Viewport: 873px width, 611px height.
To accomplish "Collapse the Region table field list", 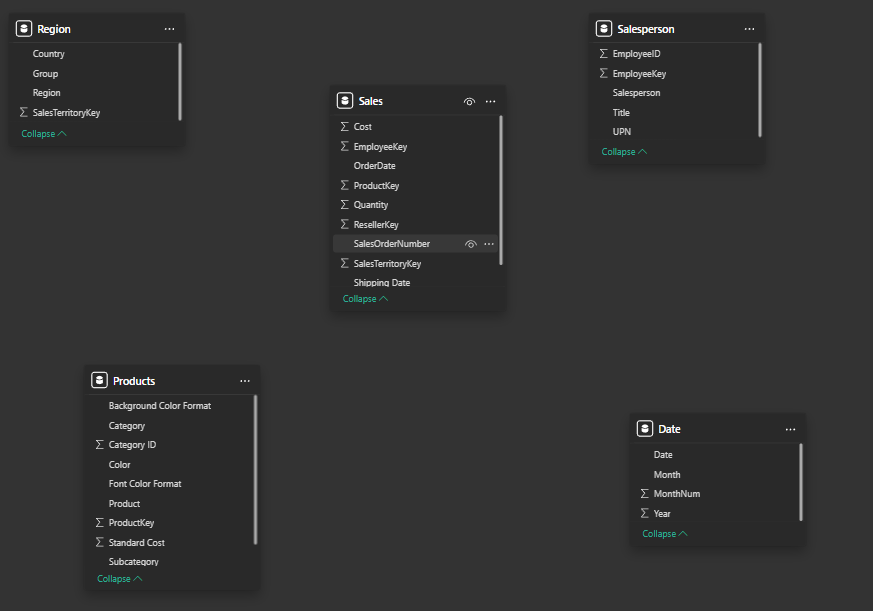I will point(43,132).
